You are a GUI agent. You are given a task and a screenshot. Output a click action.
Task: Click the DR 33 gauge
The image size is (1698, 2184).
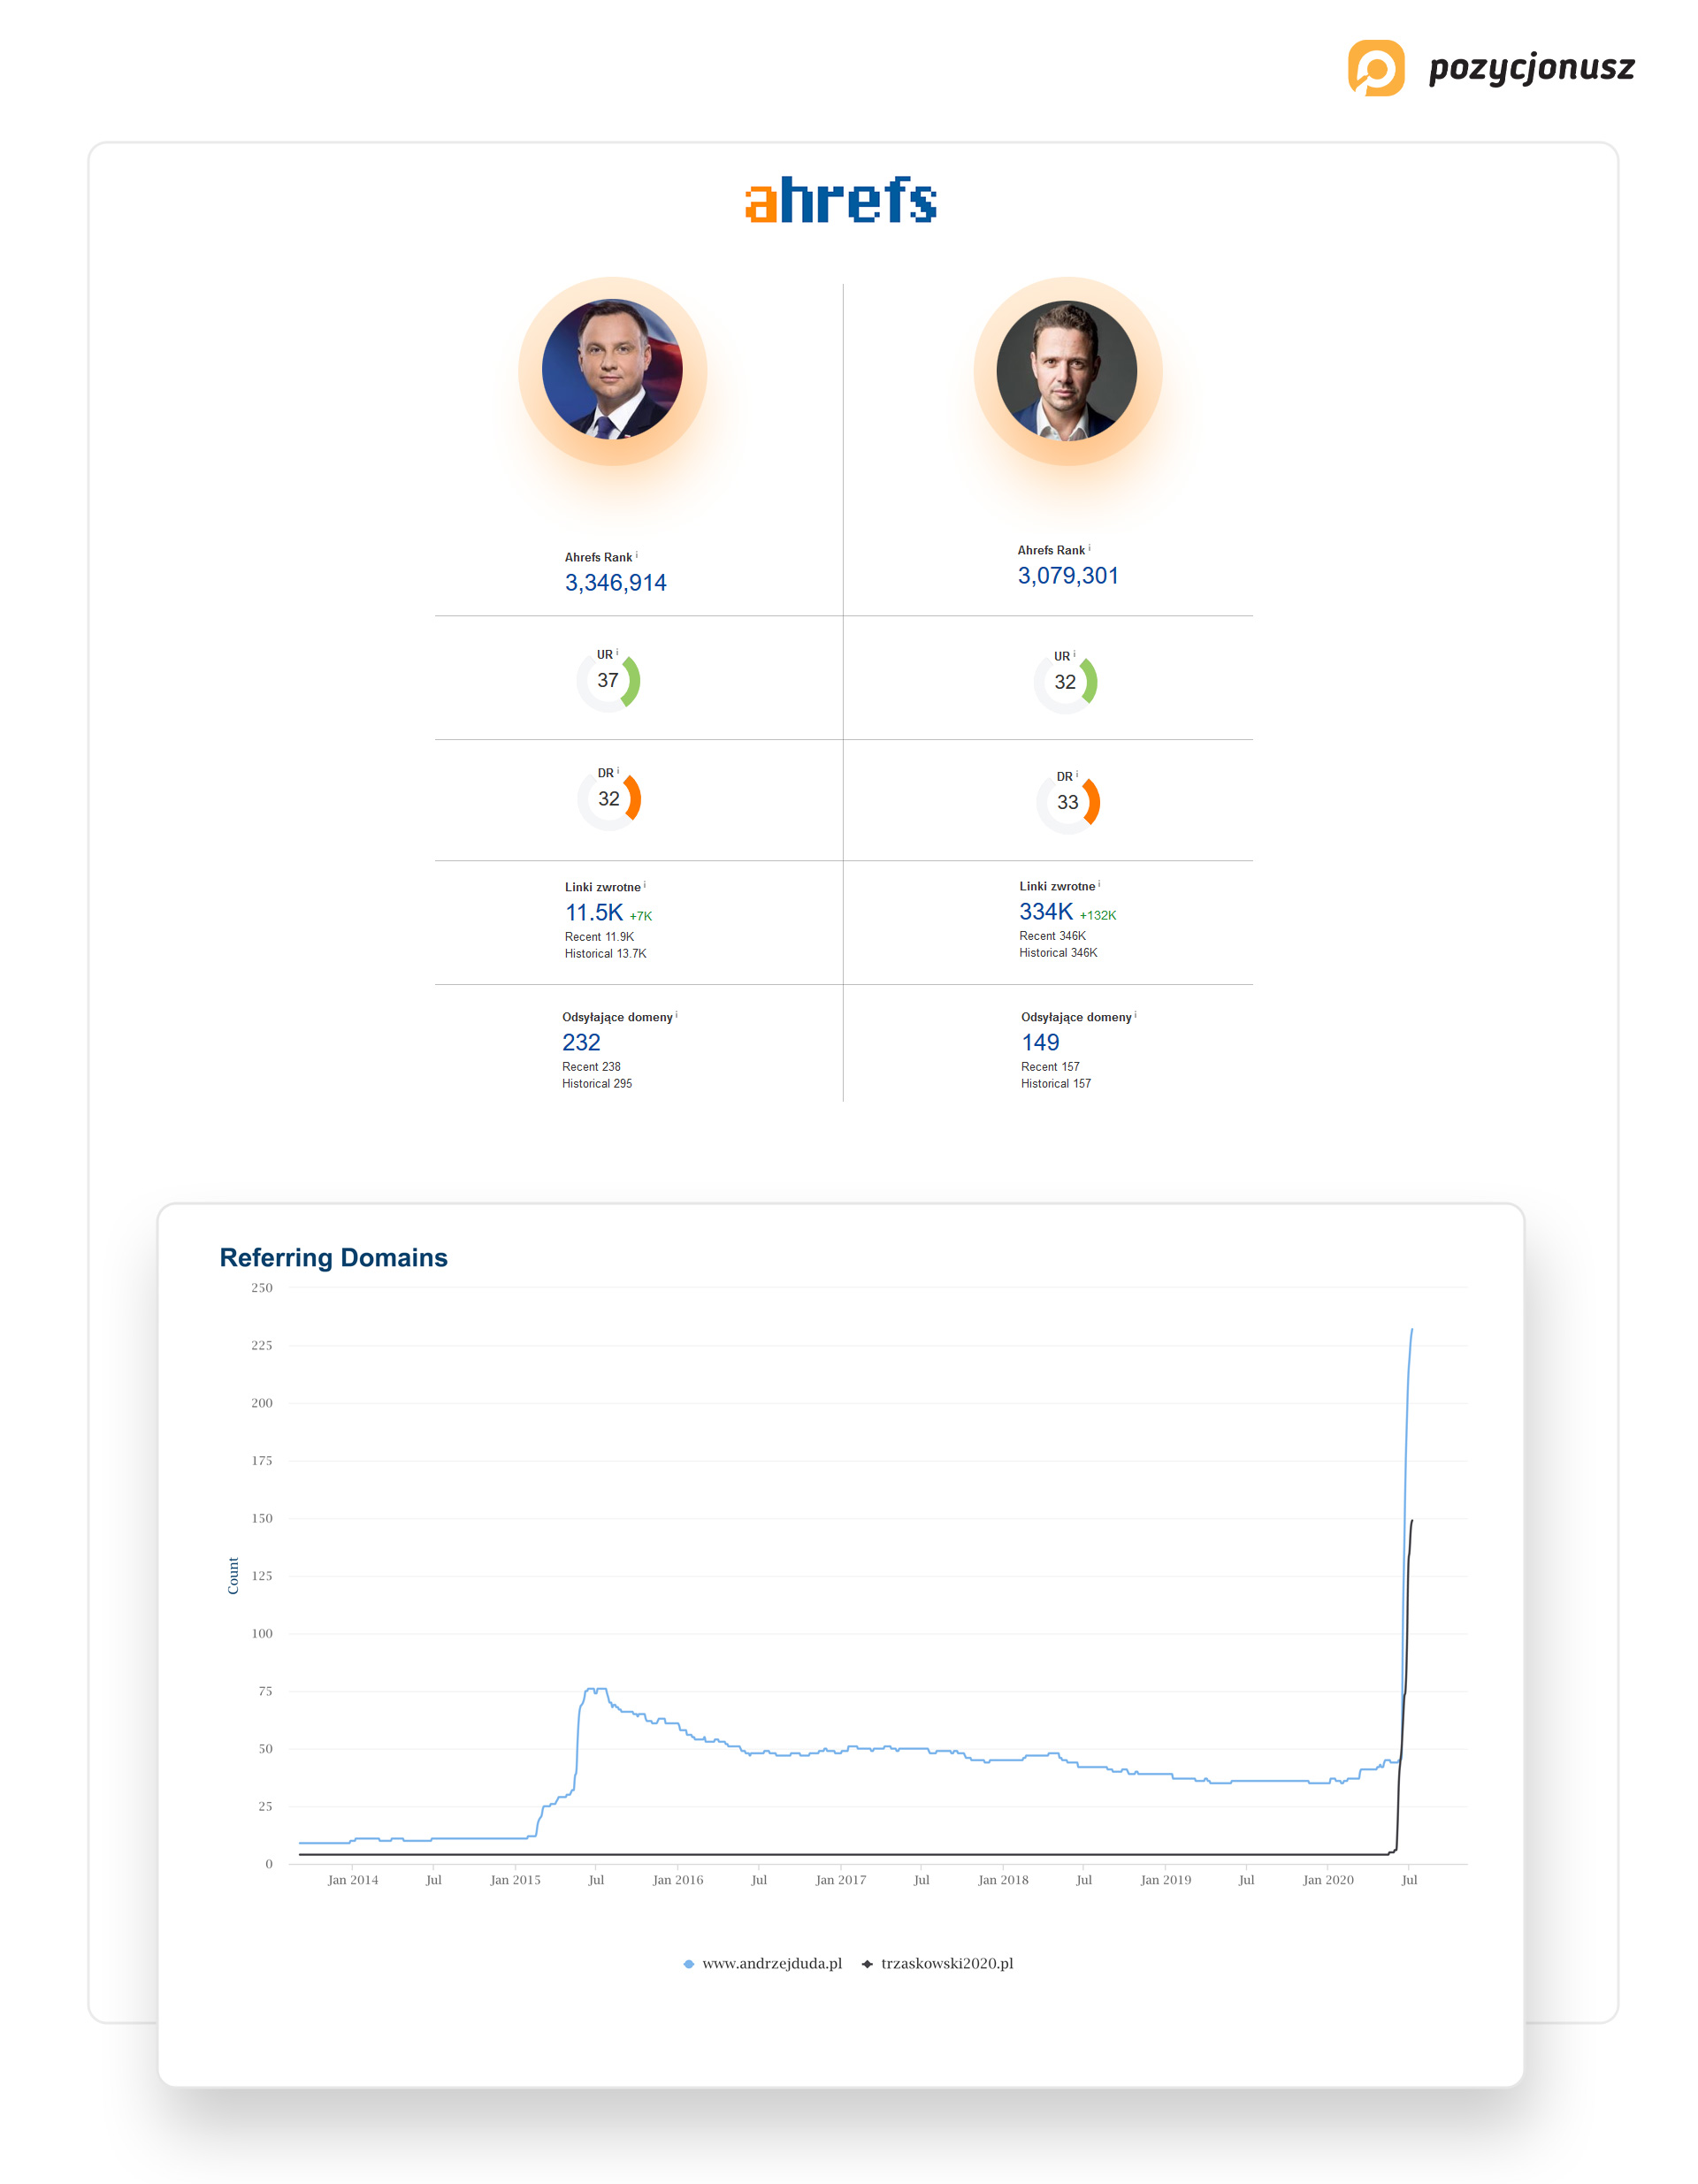1068,802
